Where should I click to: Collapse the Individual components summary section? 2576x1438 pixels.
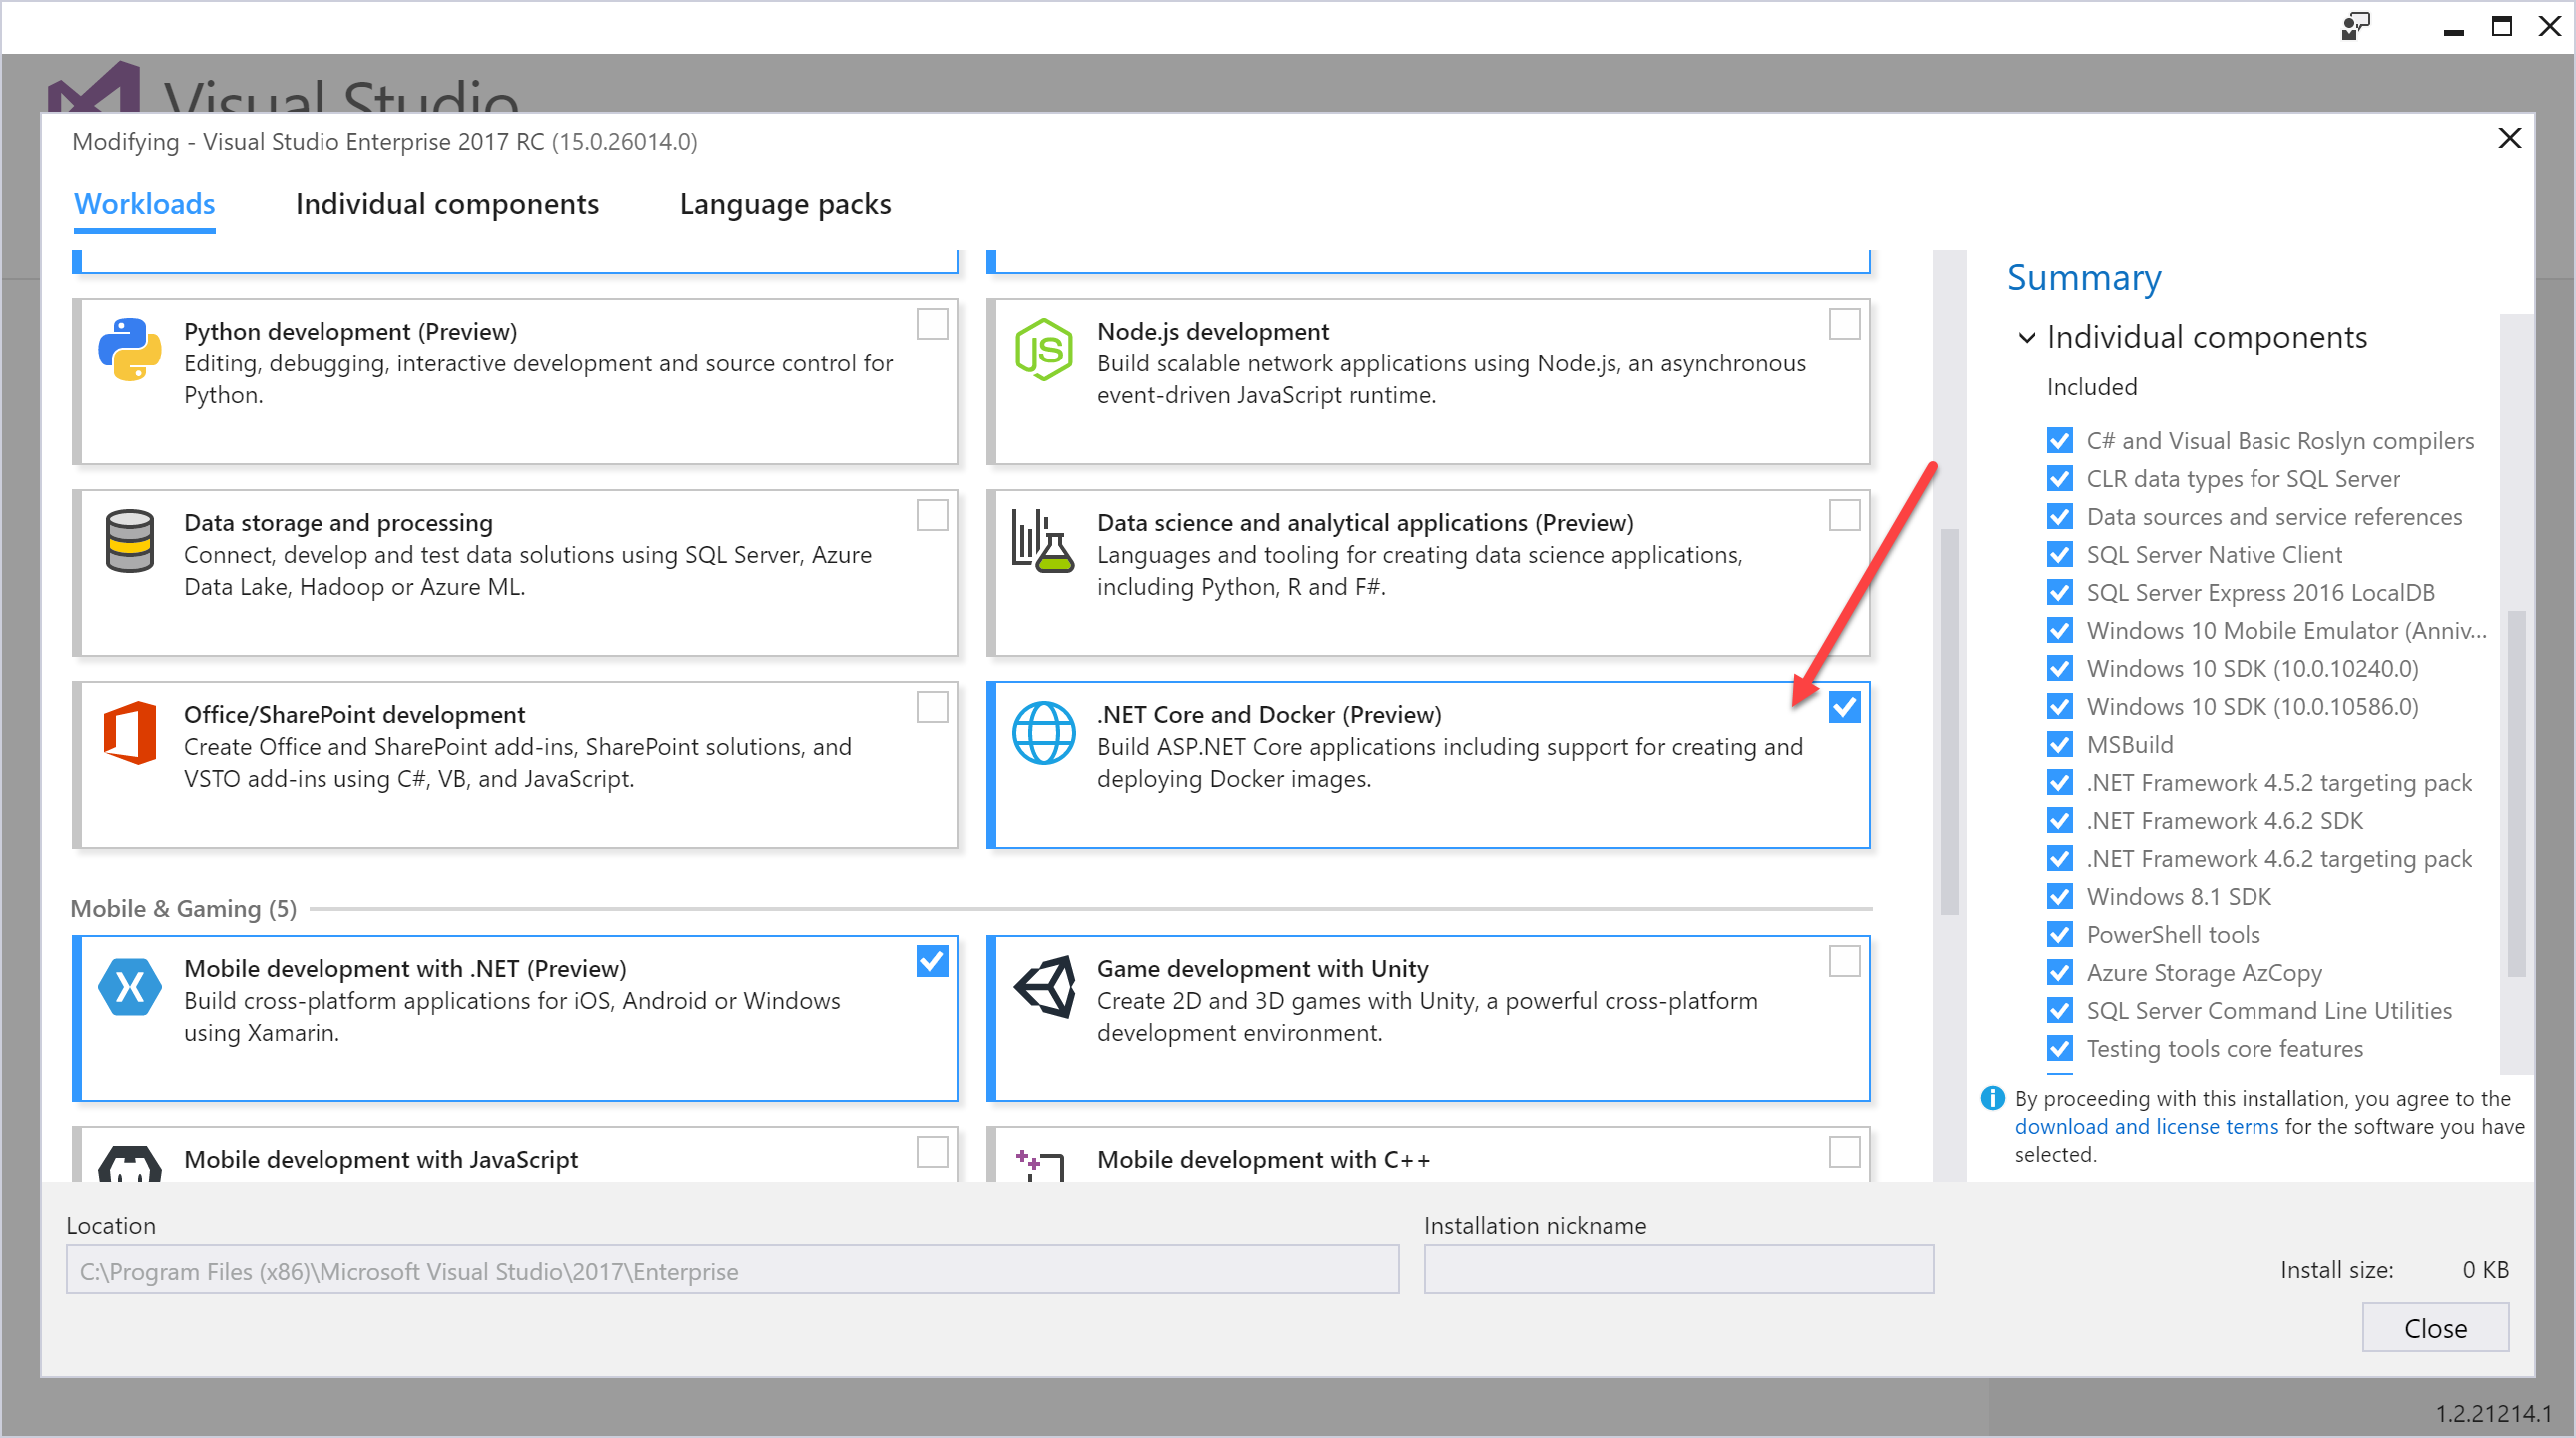tap(2027, 337)
